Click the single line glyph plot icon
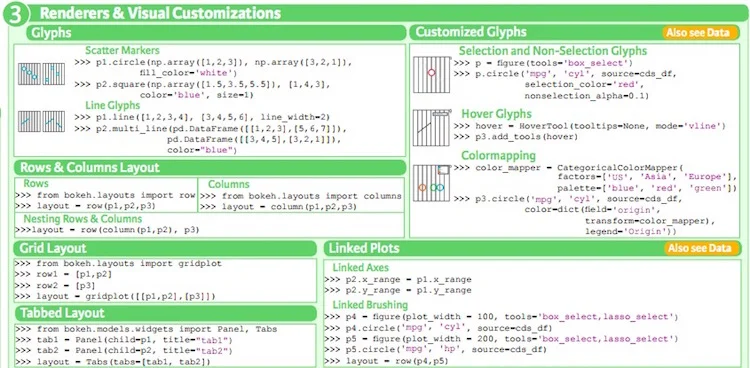Image resolution: width=750 pixels, height=368 pixels. coord(29,122)
